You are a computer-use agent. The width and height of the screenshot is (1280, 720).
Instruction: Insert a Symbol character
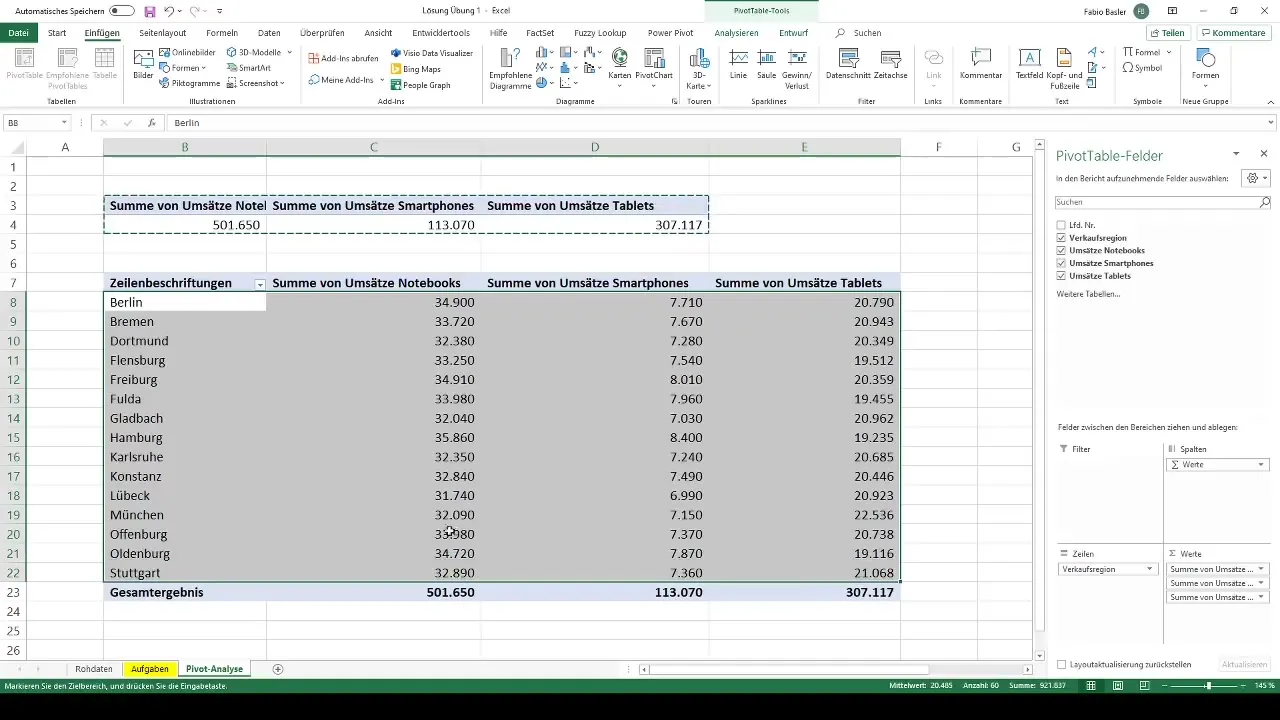point(1142,68)
